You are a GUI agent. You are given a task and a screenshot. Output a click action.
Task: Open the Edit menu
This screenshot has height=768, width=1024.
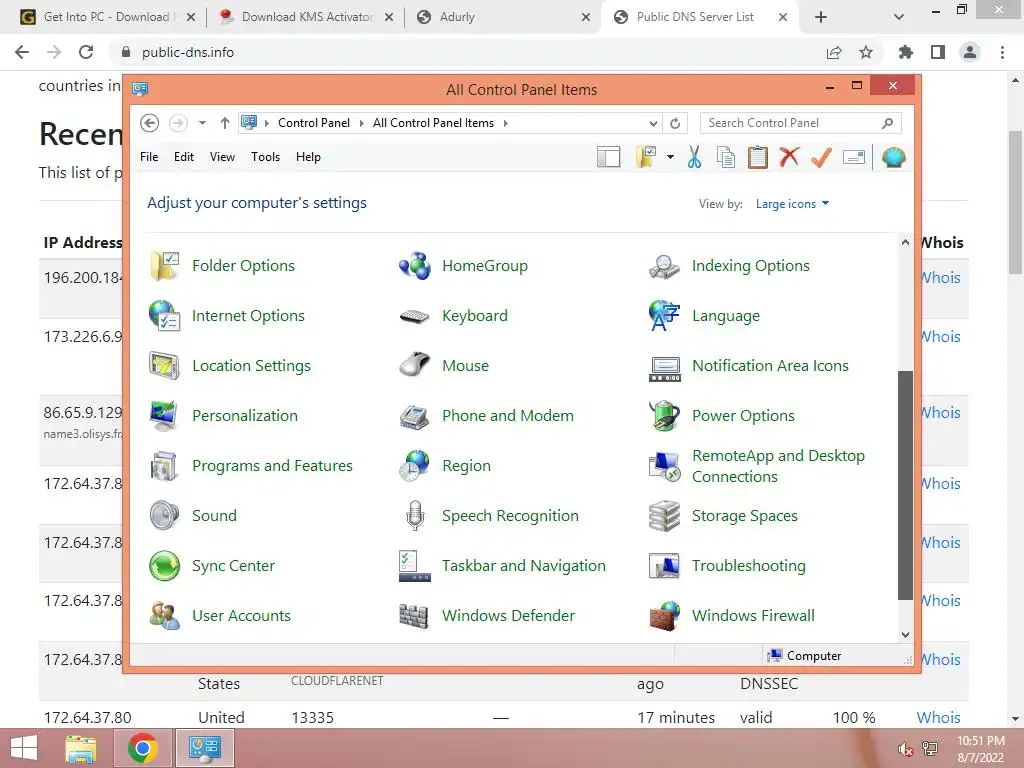184,157
